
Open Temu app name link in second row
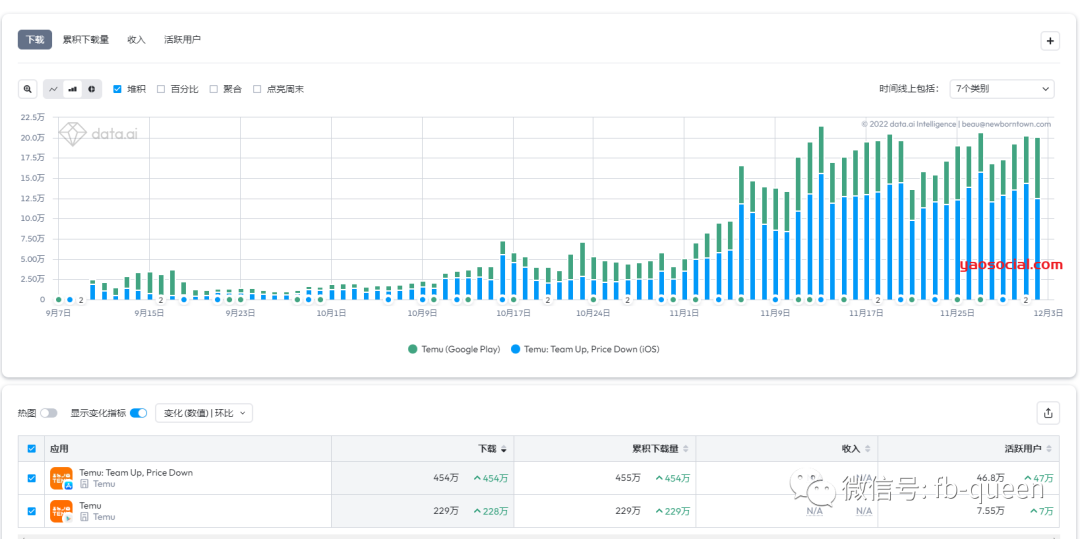(90, 506)
